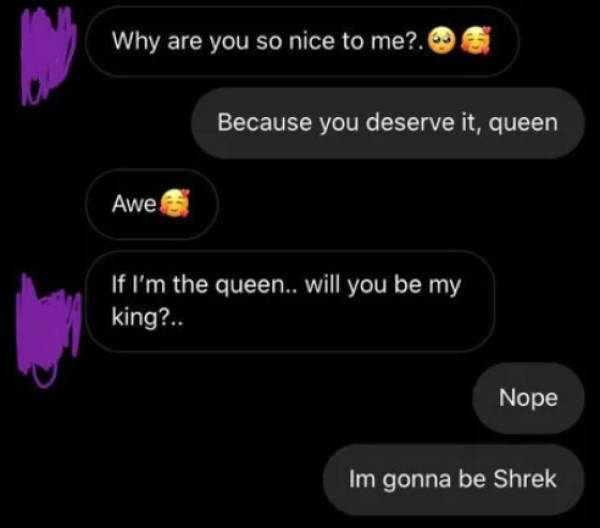The image size is (600, 528).
Task: Click the pleading face emoji
Action: [x=441, y=41]
